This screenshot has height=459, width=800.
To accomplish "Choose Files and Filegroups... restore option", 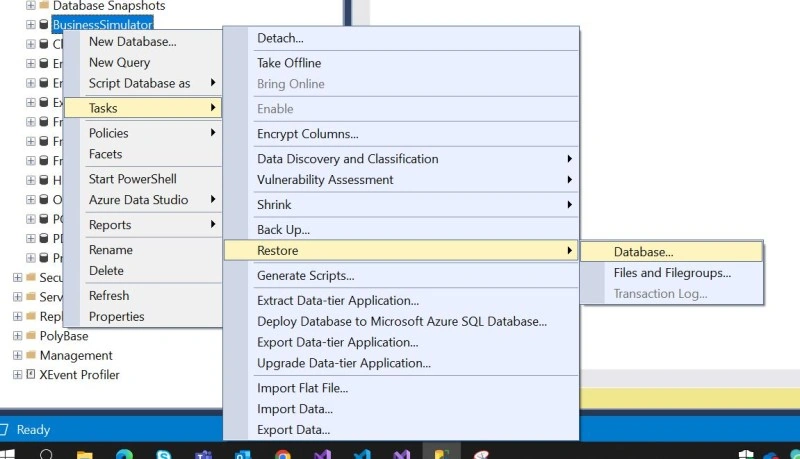I will 672,273.
